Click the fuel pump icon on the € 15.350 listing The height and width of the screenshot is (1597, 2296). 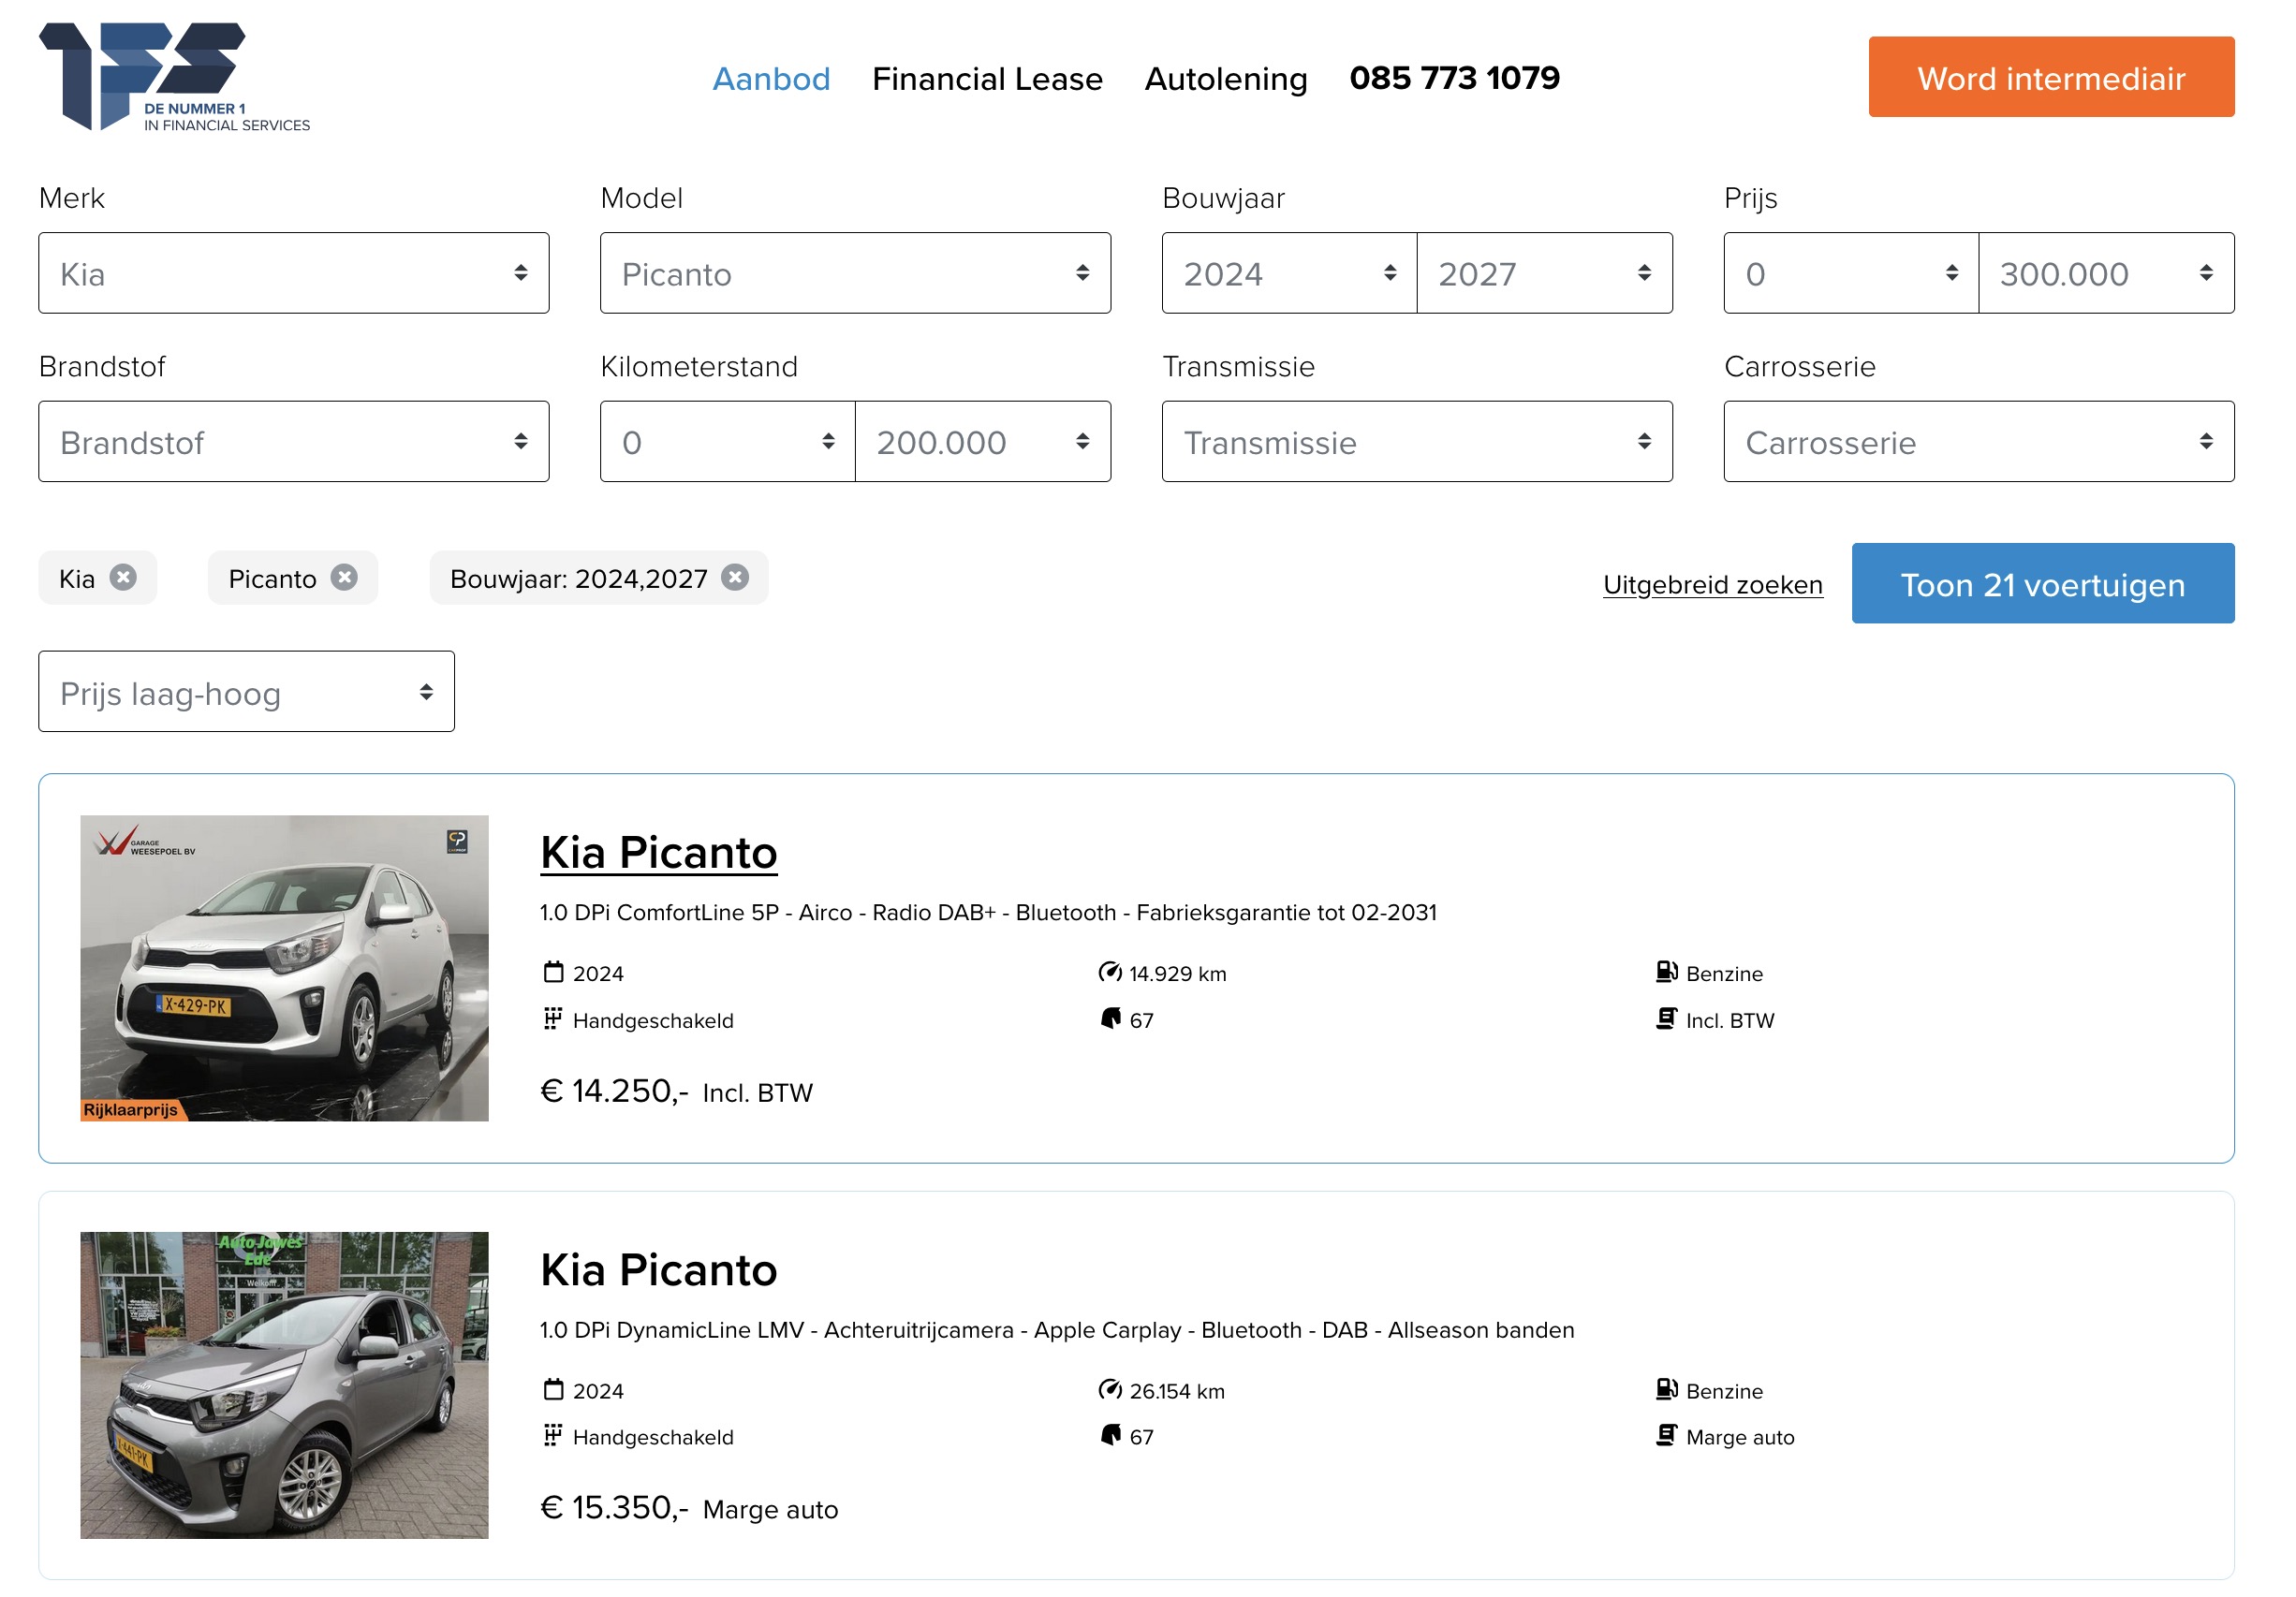coord(1668,1391)
